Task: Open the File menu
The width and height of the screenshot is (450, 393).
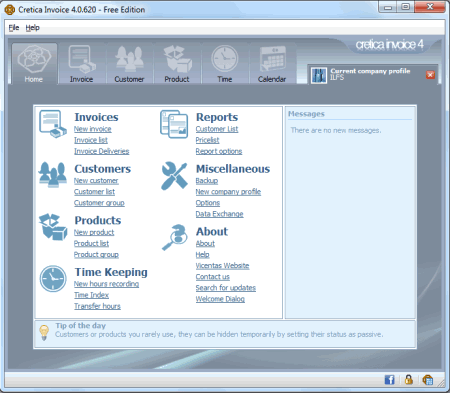Action: [x=14, y=28]
